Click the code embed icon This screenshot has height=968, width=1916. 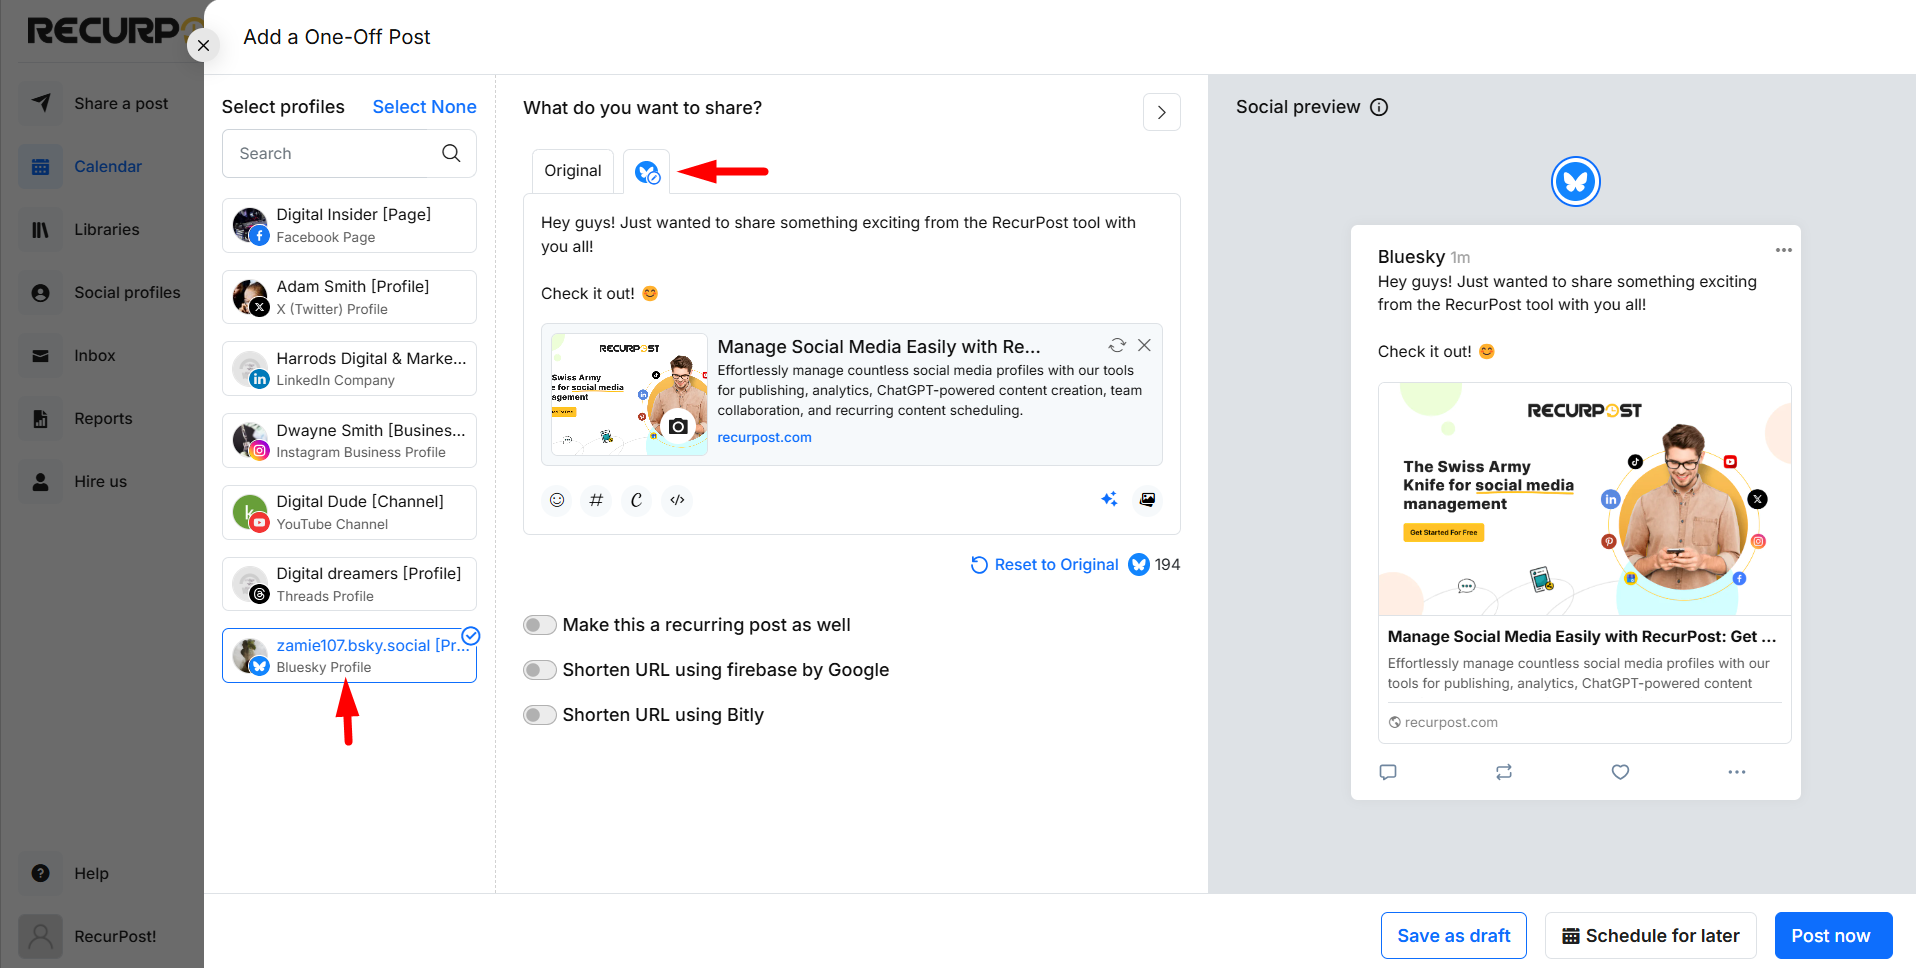[x=677, y=500]
